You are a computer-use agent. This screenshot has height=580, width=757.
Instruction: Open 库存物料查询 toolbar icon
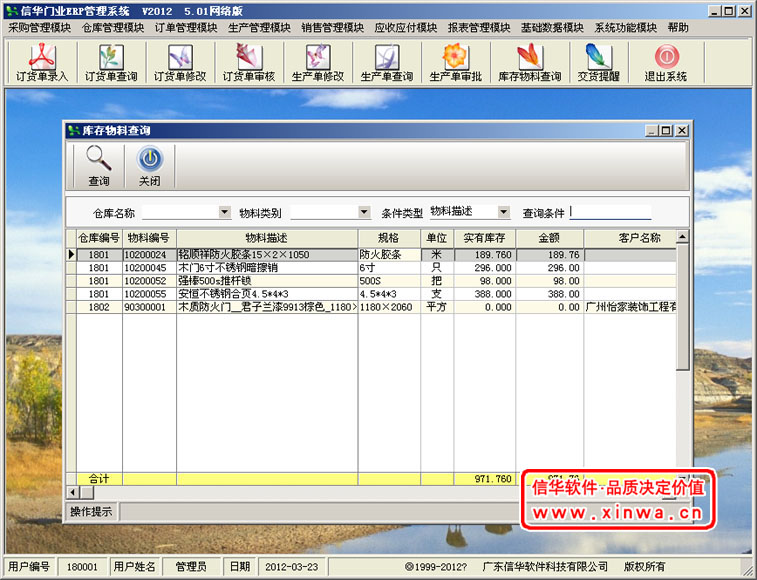[x=530, y=62]
